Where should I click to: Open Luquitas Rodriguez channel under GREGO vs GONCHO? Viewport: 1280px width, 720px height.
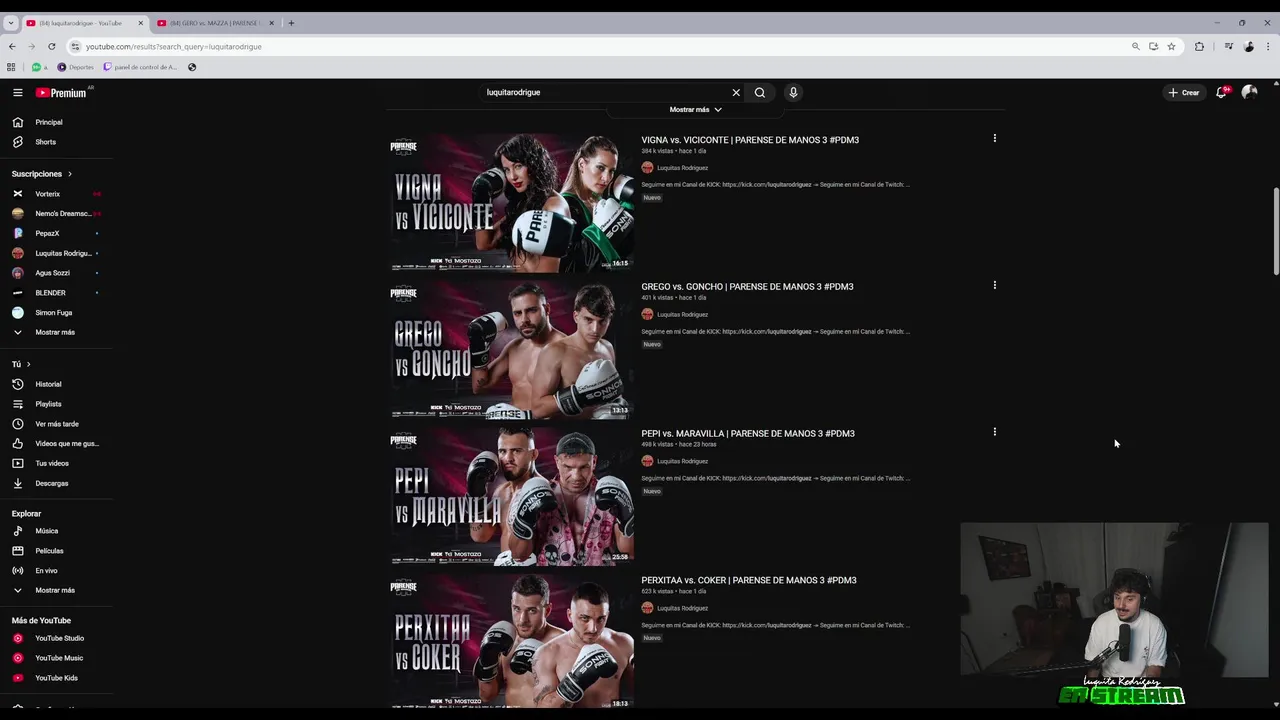point(682,314)
